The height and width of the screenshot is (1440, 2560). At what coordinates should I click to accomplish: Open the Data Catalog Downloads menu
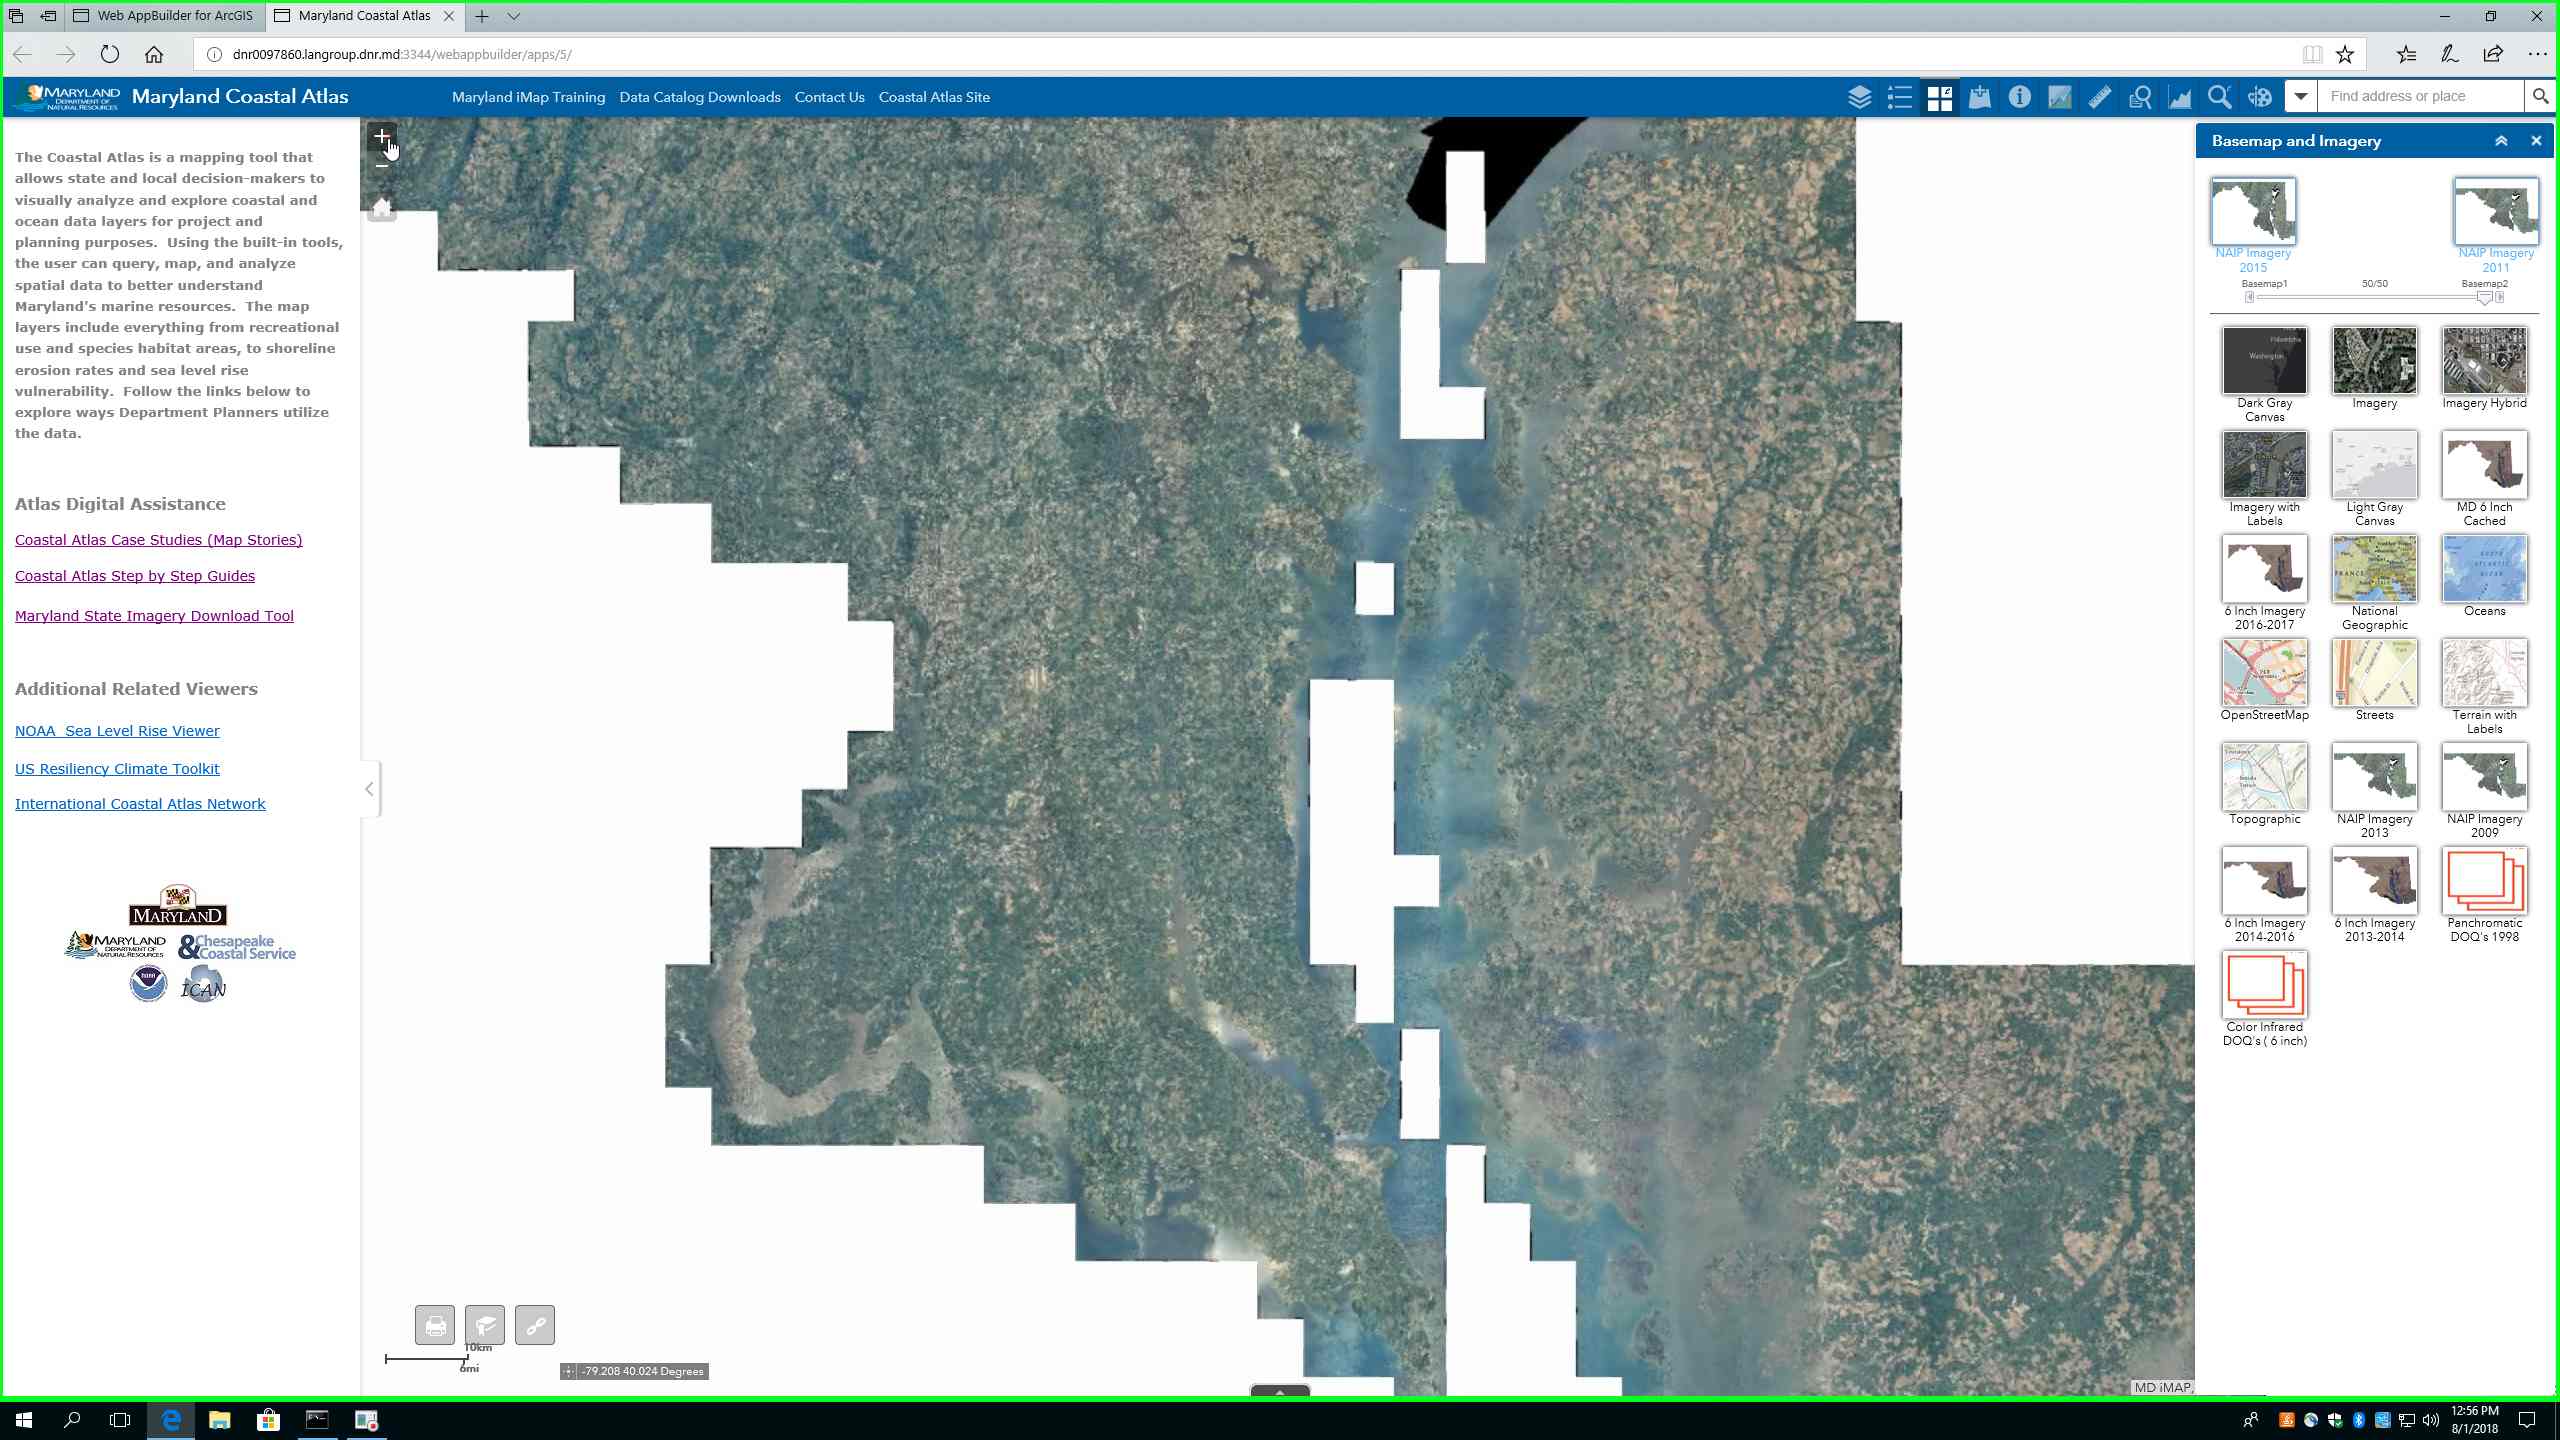699,97
